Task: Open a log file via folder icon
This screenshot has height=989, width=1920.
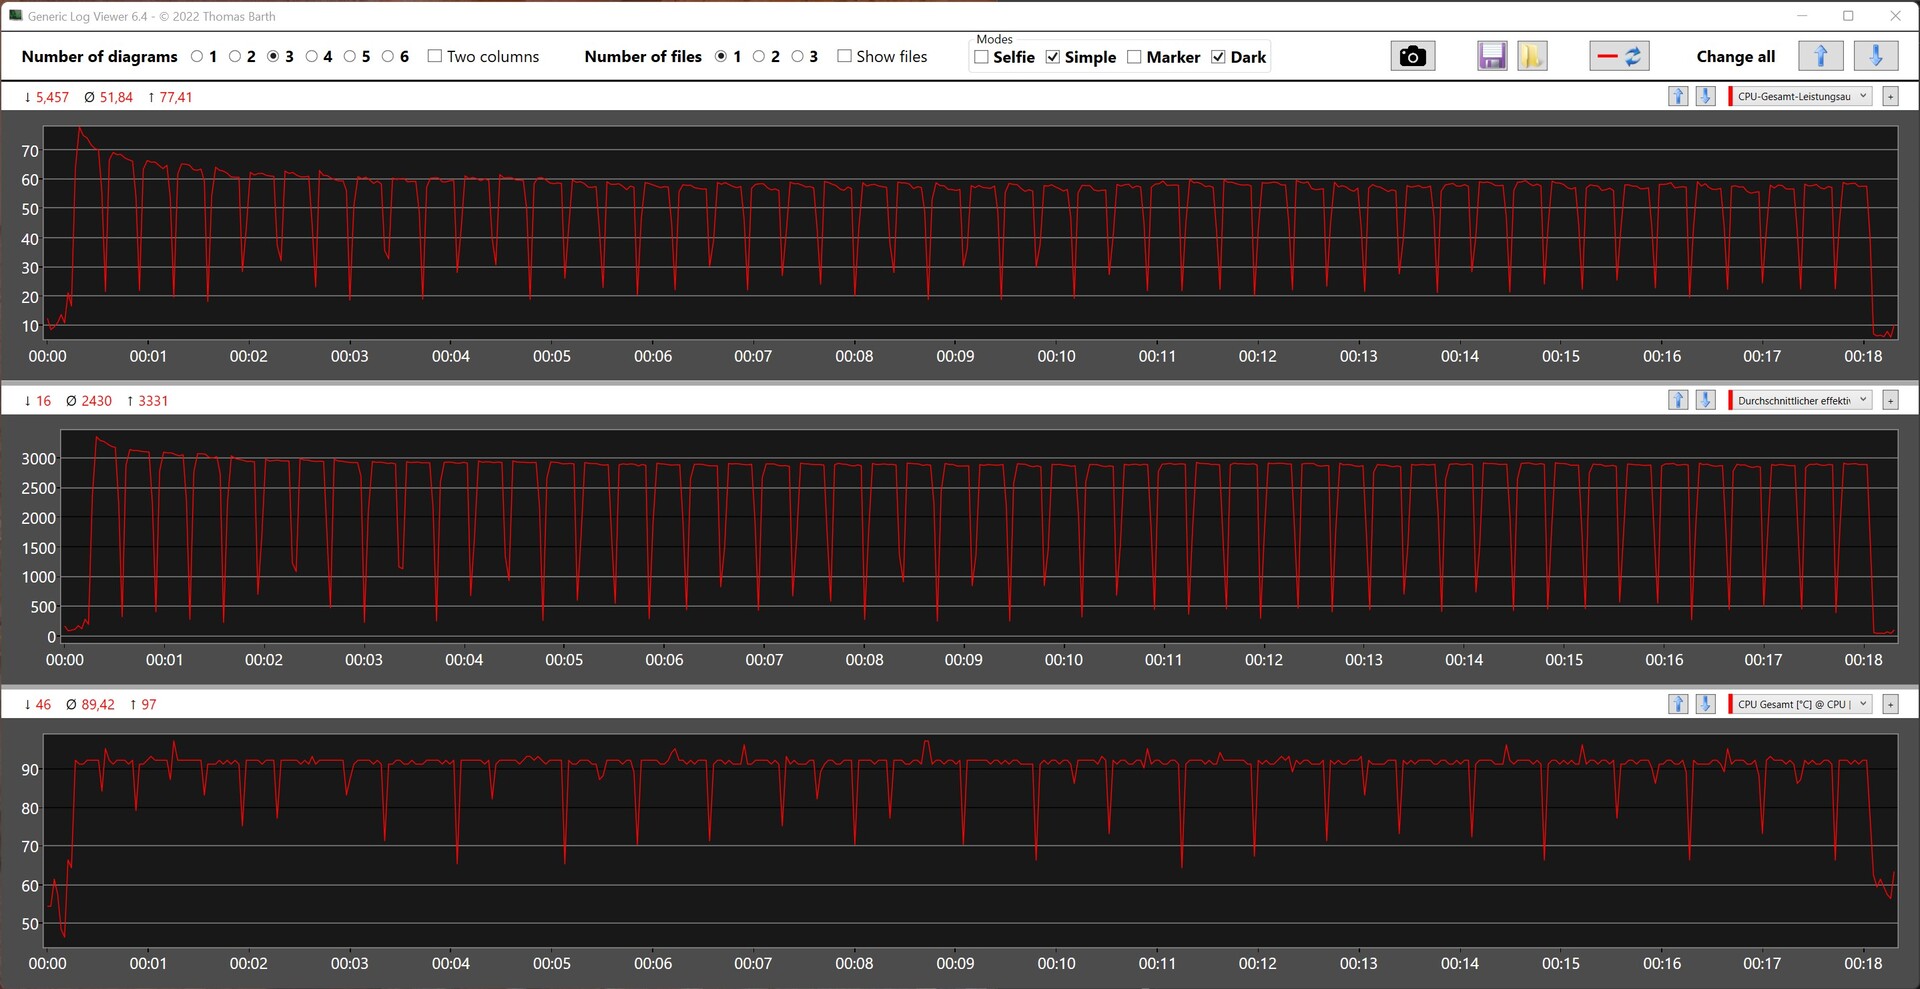Action: 1531,56
